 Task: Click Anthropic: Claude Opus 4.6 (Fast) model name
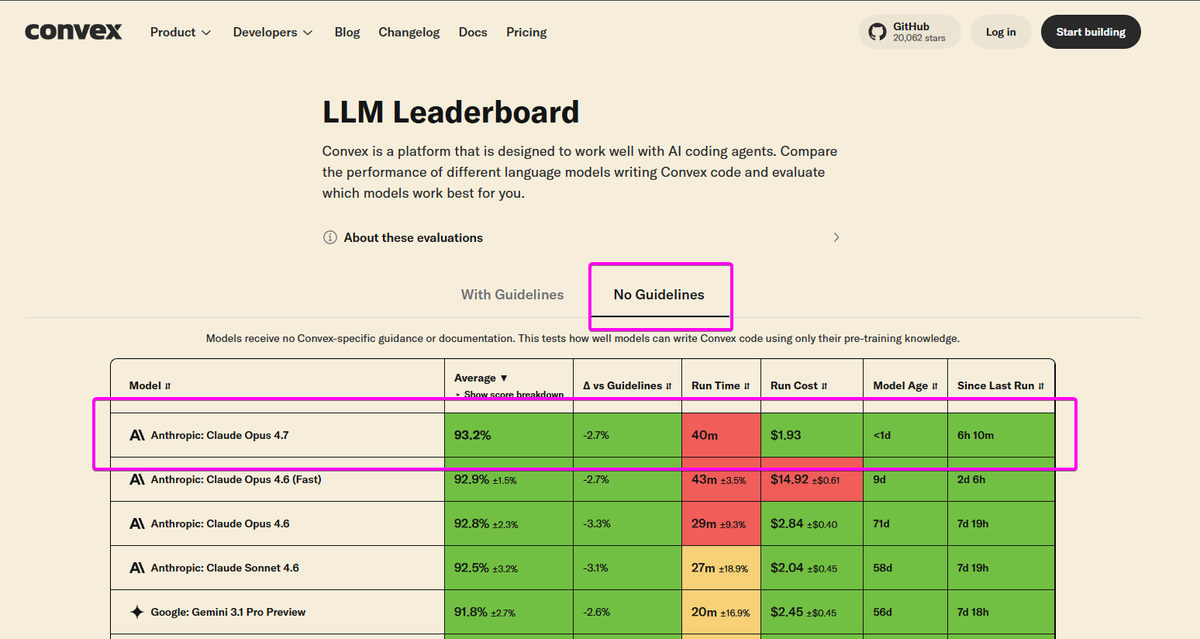(236, 480)
